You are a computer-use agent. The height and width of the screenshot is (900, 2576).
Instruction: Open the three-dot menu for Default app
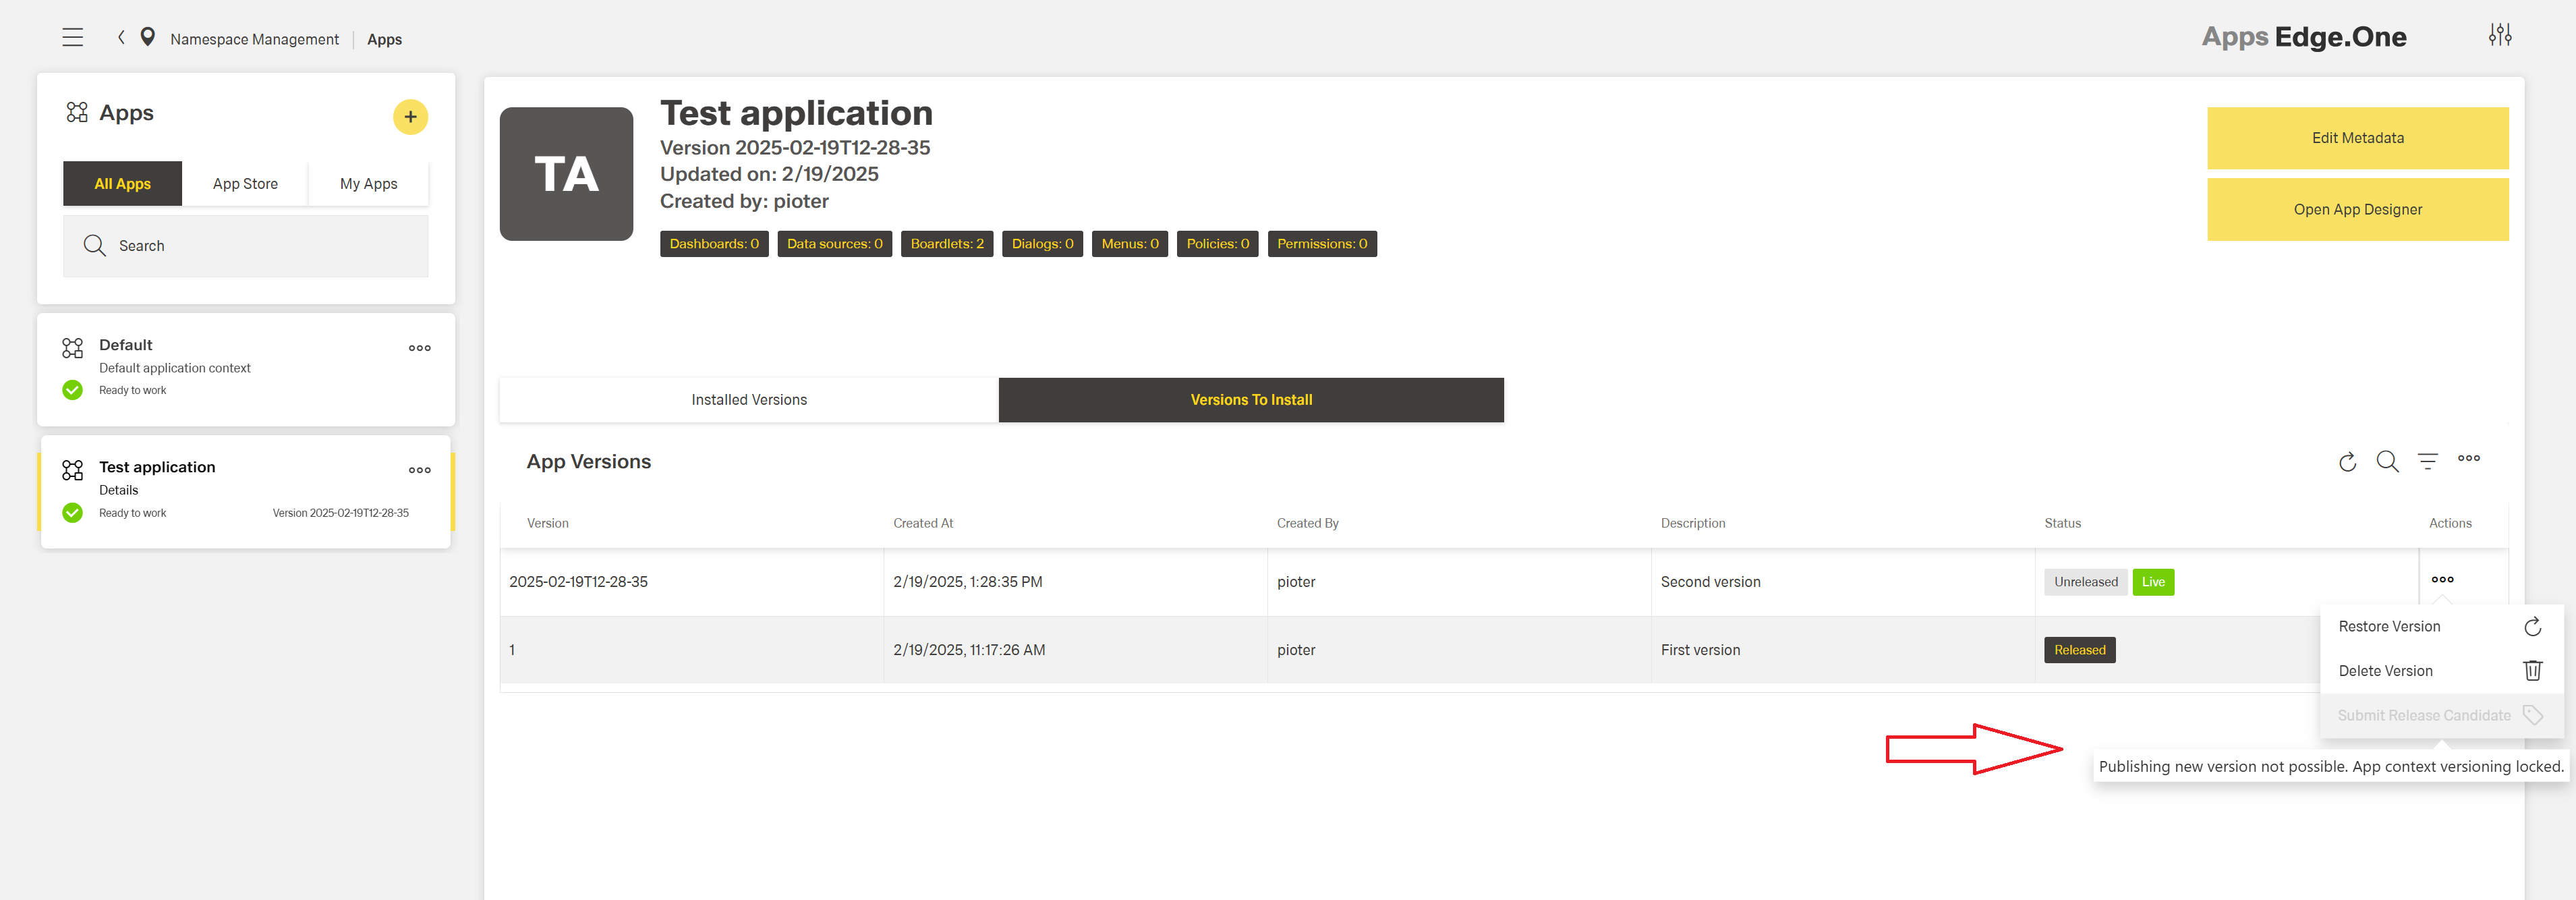419,348
